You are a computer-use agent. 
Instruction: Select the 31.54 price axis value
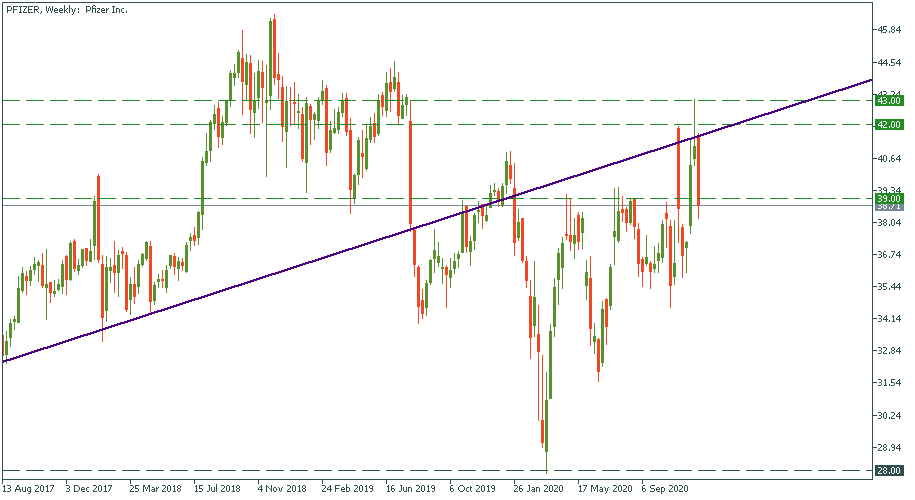coord(891,383)
